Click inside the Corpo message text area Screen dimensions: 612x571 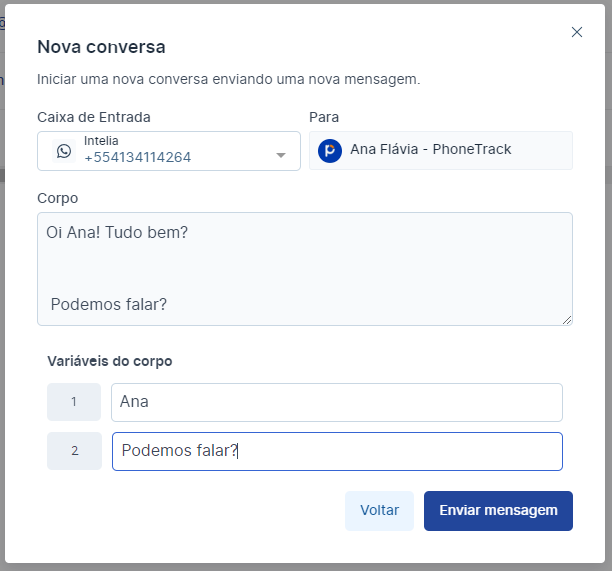[304, 268]
